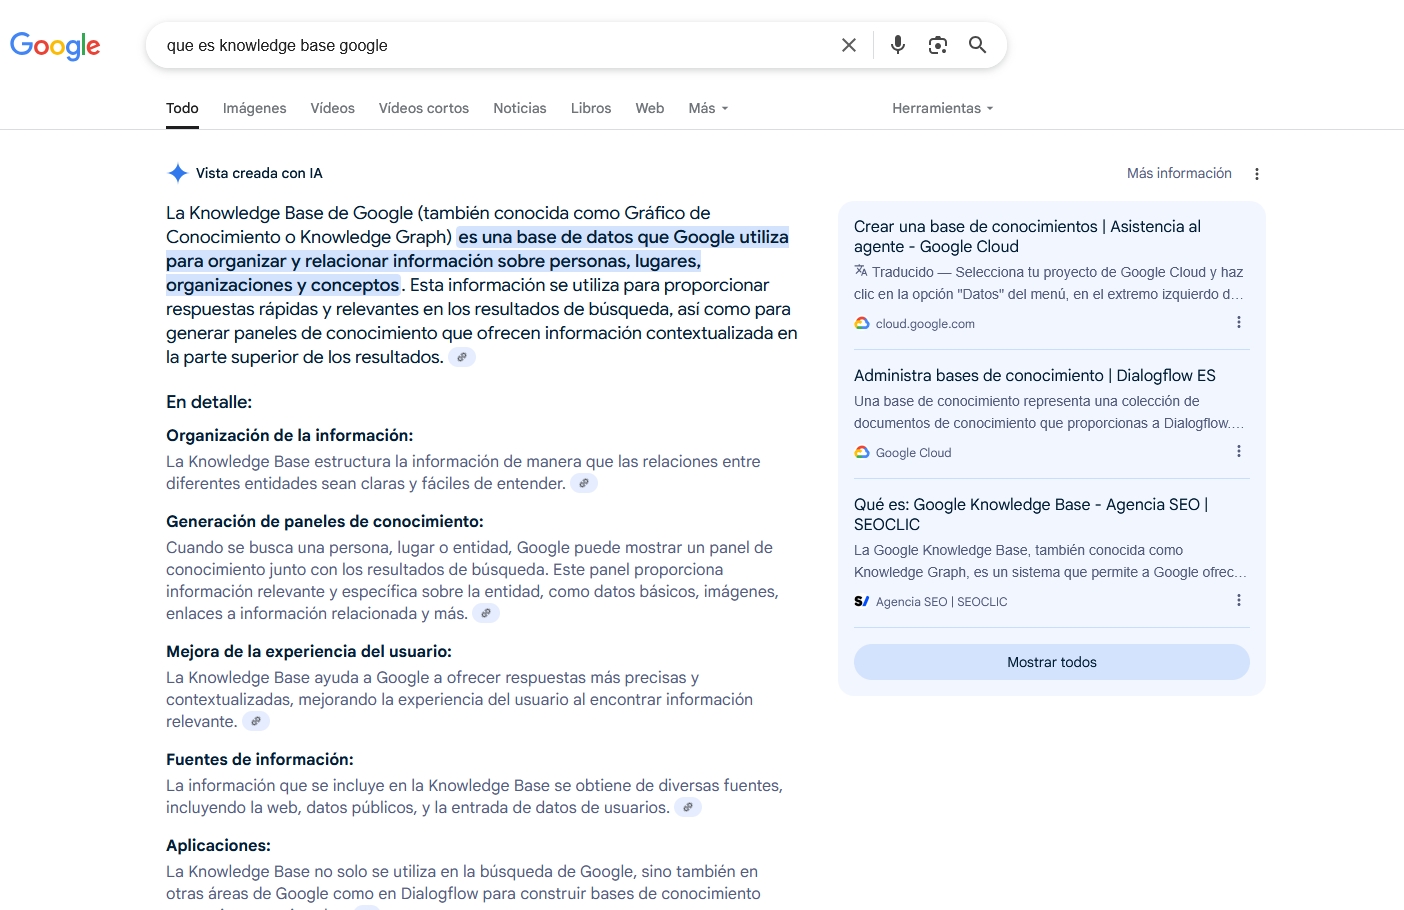Image resolution: width=1404 pixels, height=910 pixels.
Task: Click the Organización de la información: heading
Action: (x=290, y=435)
